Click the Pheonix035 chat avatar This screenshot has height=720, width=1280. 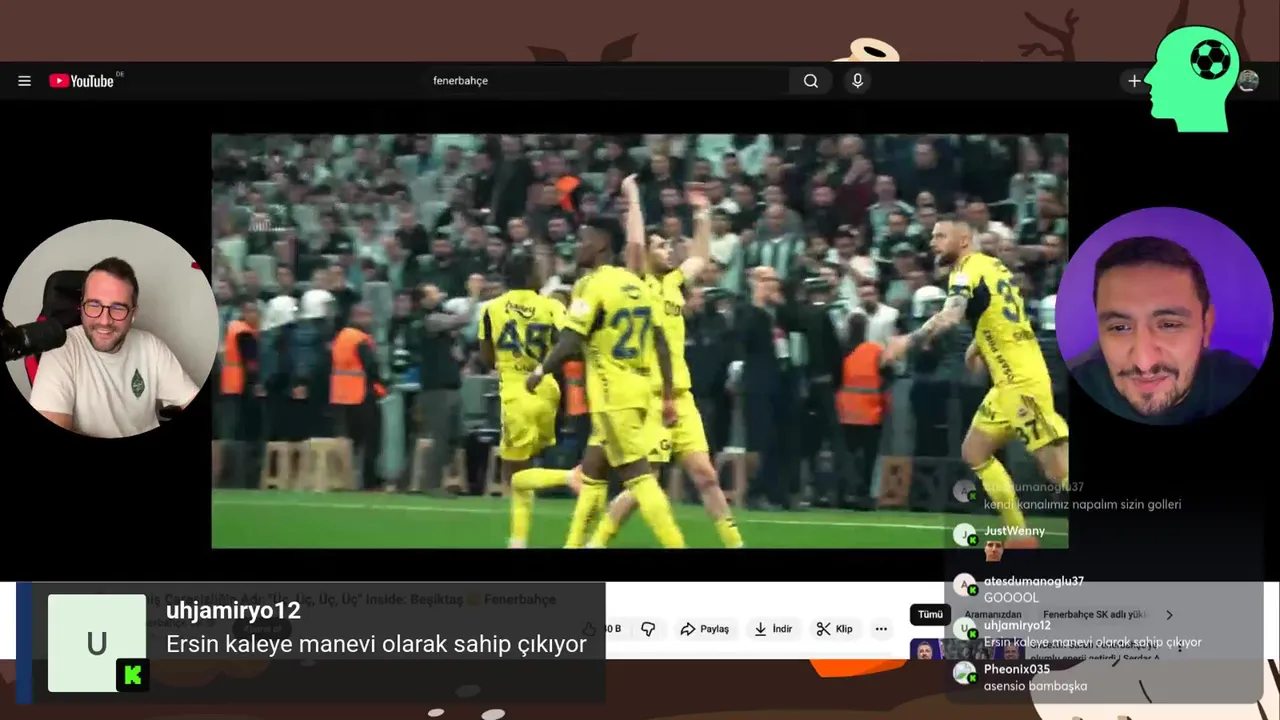[964, 674]
